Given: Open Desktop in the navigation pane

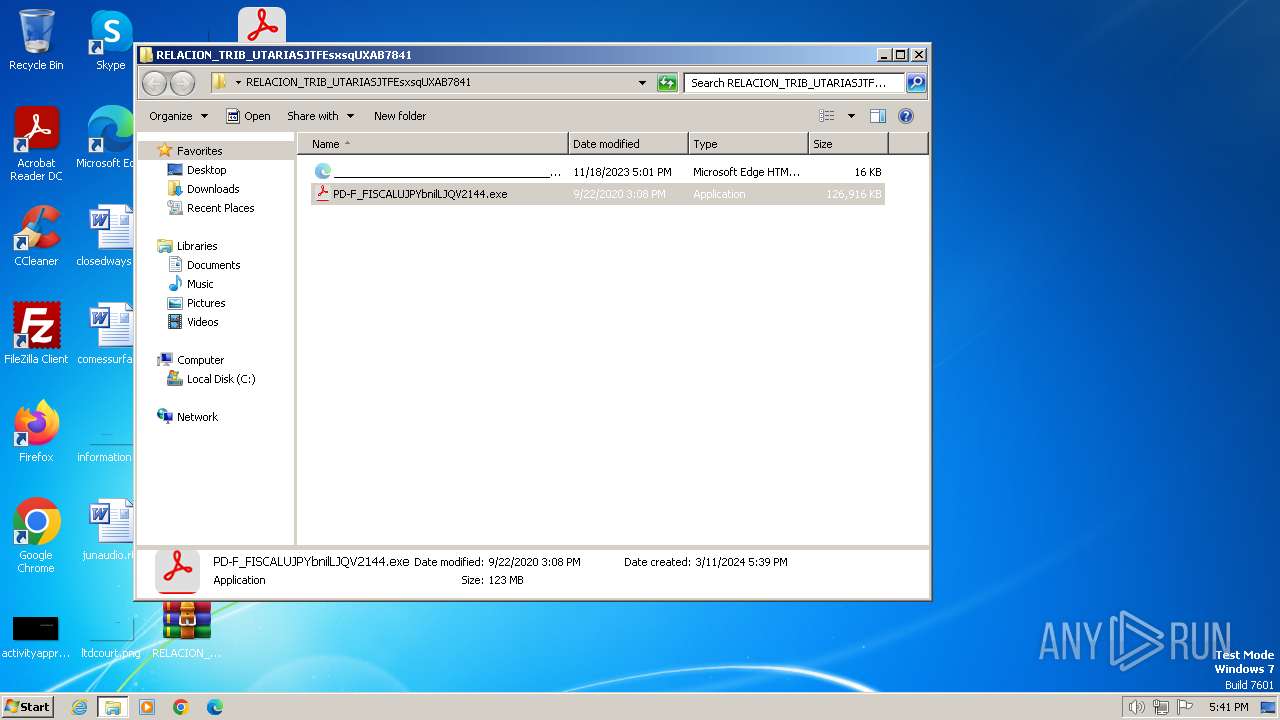Looking at the screenshot, I should coord(206,170).
